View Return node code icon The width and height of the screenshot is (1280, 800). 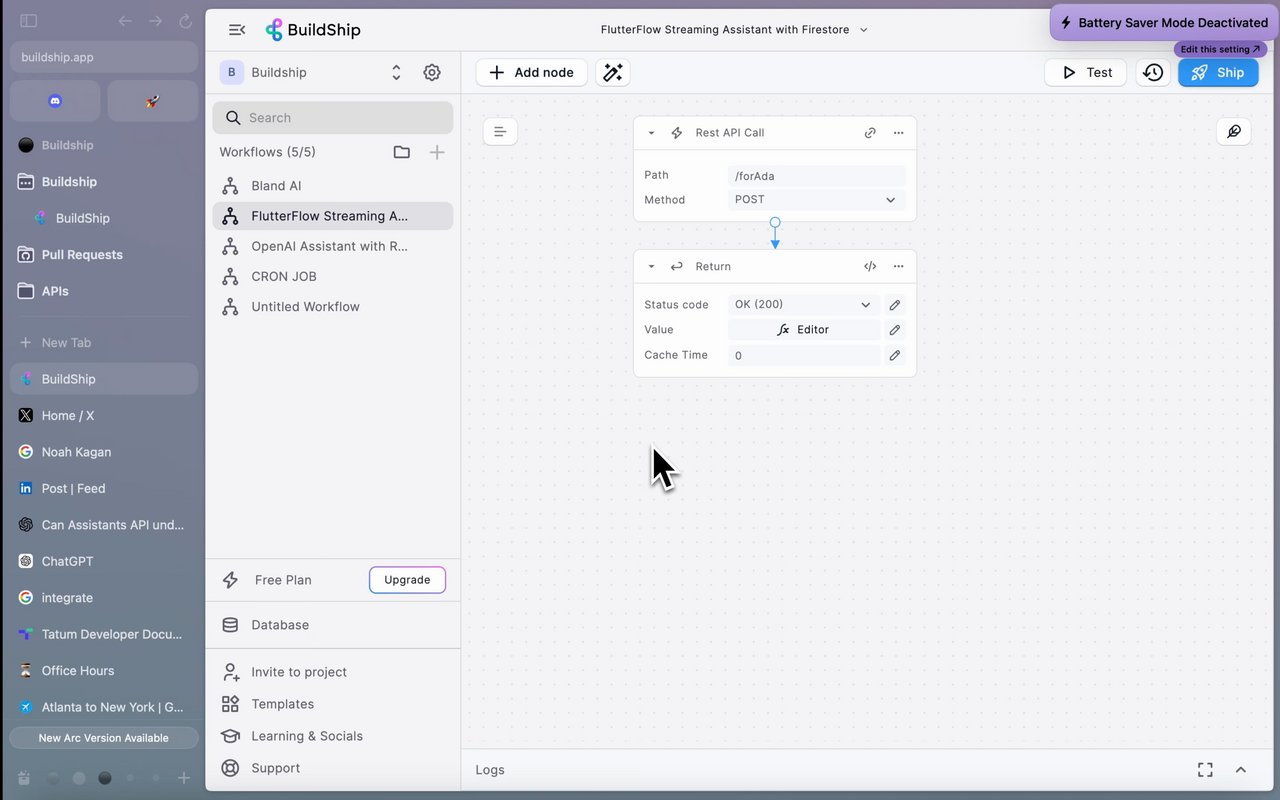(x=870, y=267)
